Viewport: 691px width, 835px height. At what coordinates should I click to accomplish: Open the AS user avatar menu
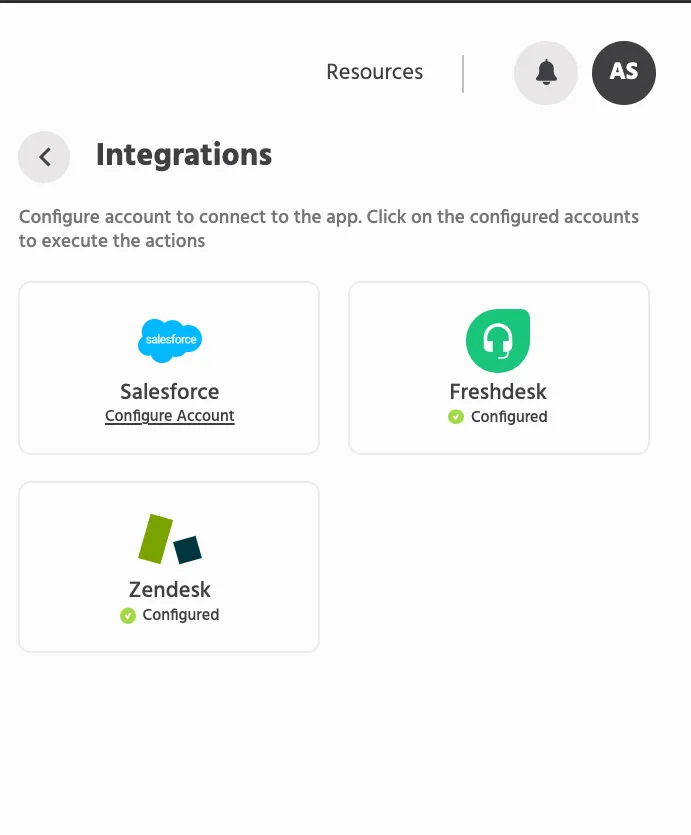coord(623,72)
